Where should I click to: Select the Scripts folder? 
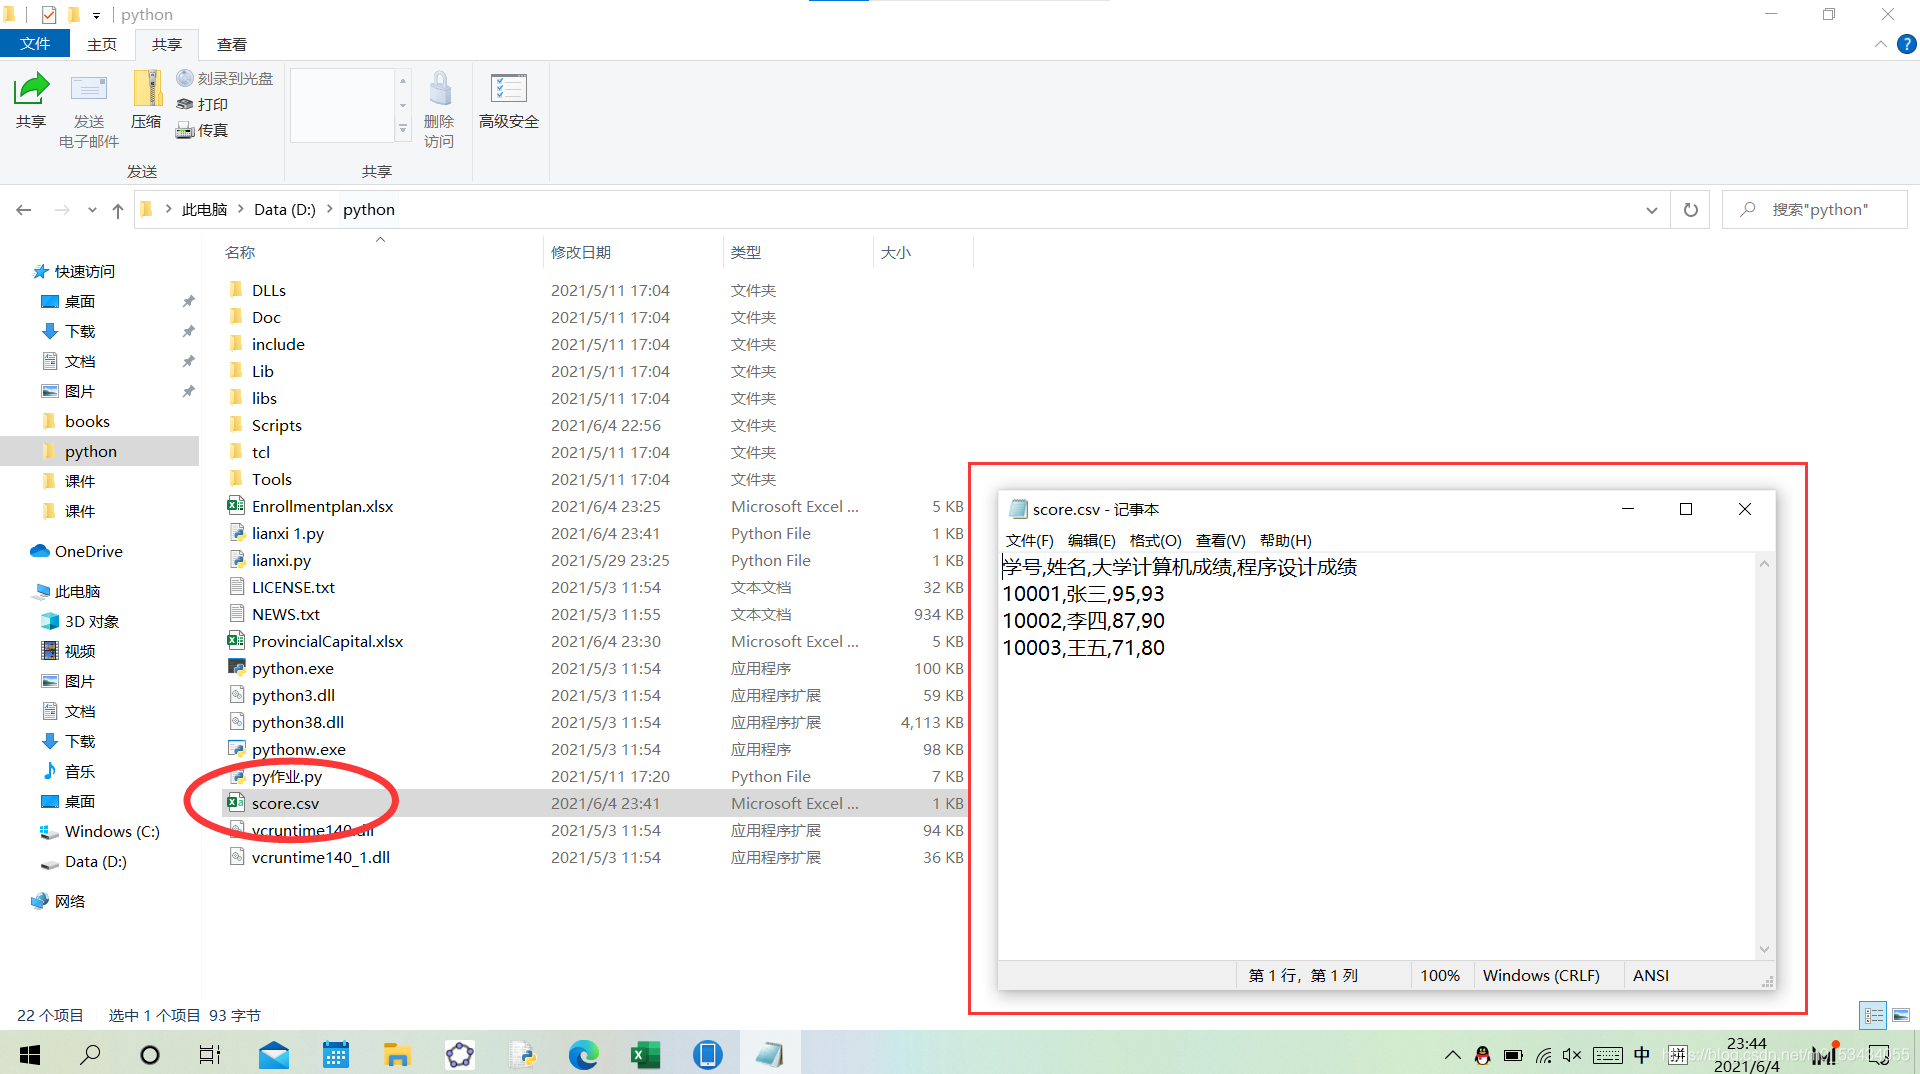(x=595, y=425)
